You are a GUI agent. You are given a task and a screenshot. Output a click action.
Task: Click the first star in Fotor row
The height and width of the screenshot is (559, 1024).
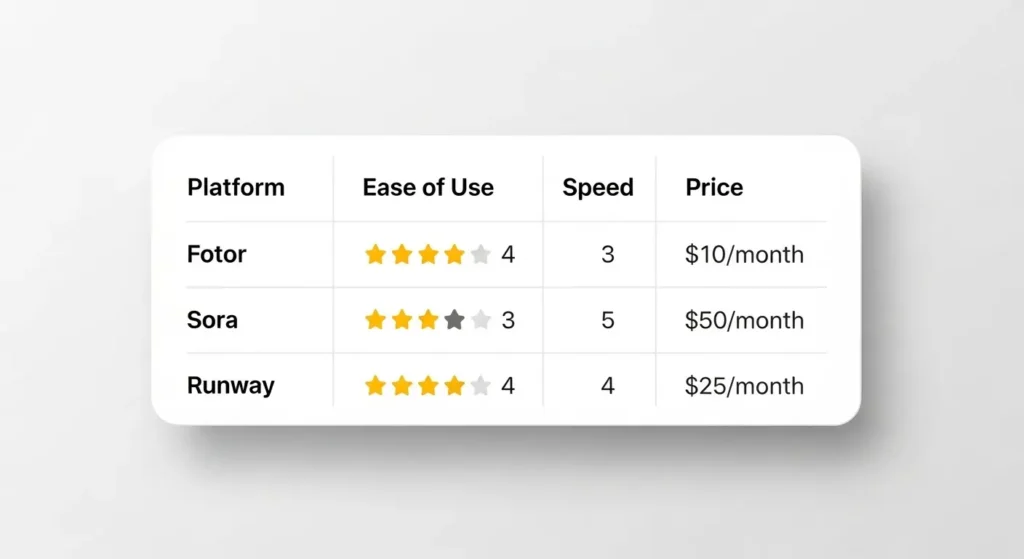coord(376,255)
